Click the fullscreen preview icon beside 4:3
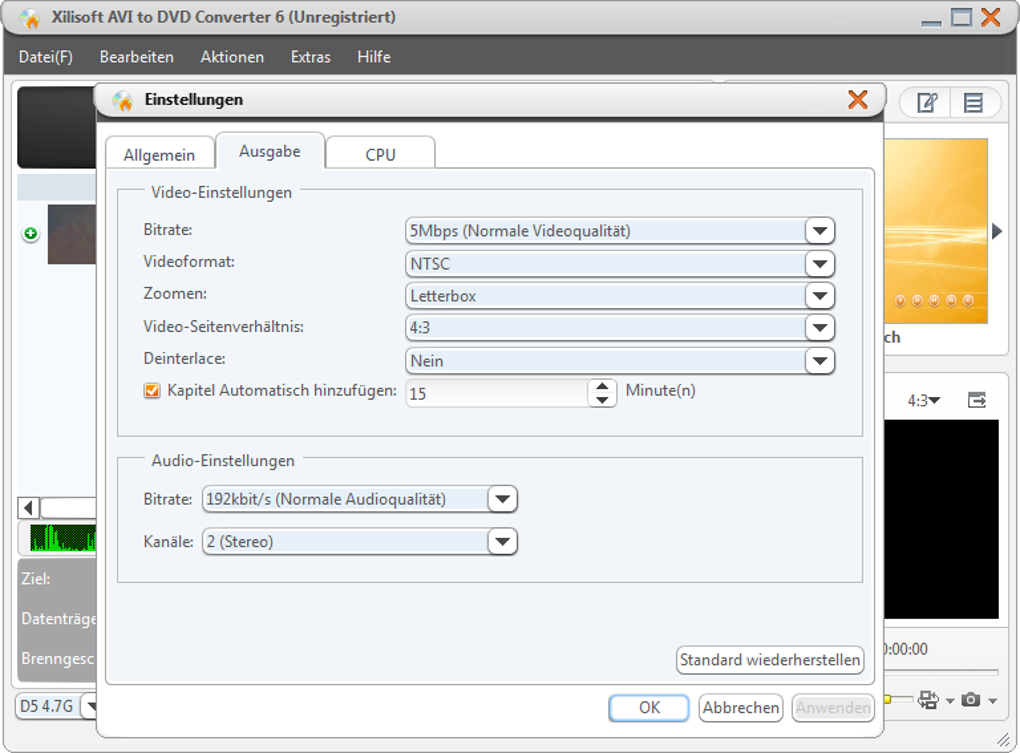1020x753 pixels. click(x=976, y=400)
